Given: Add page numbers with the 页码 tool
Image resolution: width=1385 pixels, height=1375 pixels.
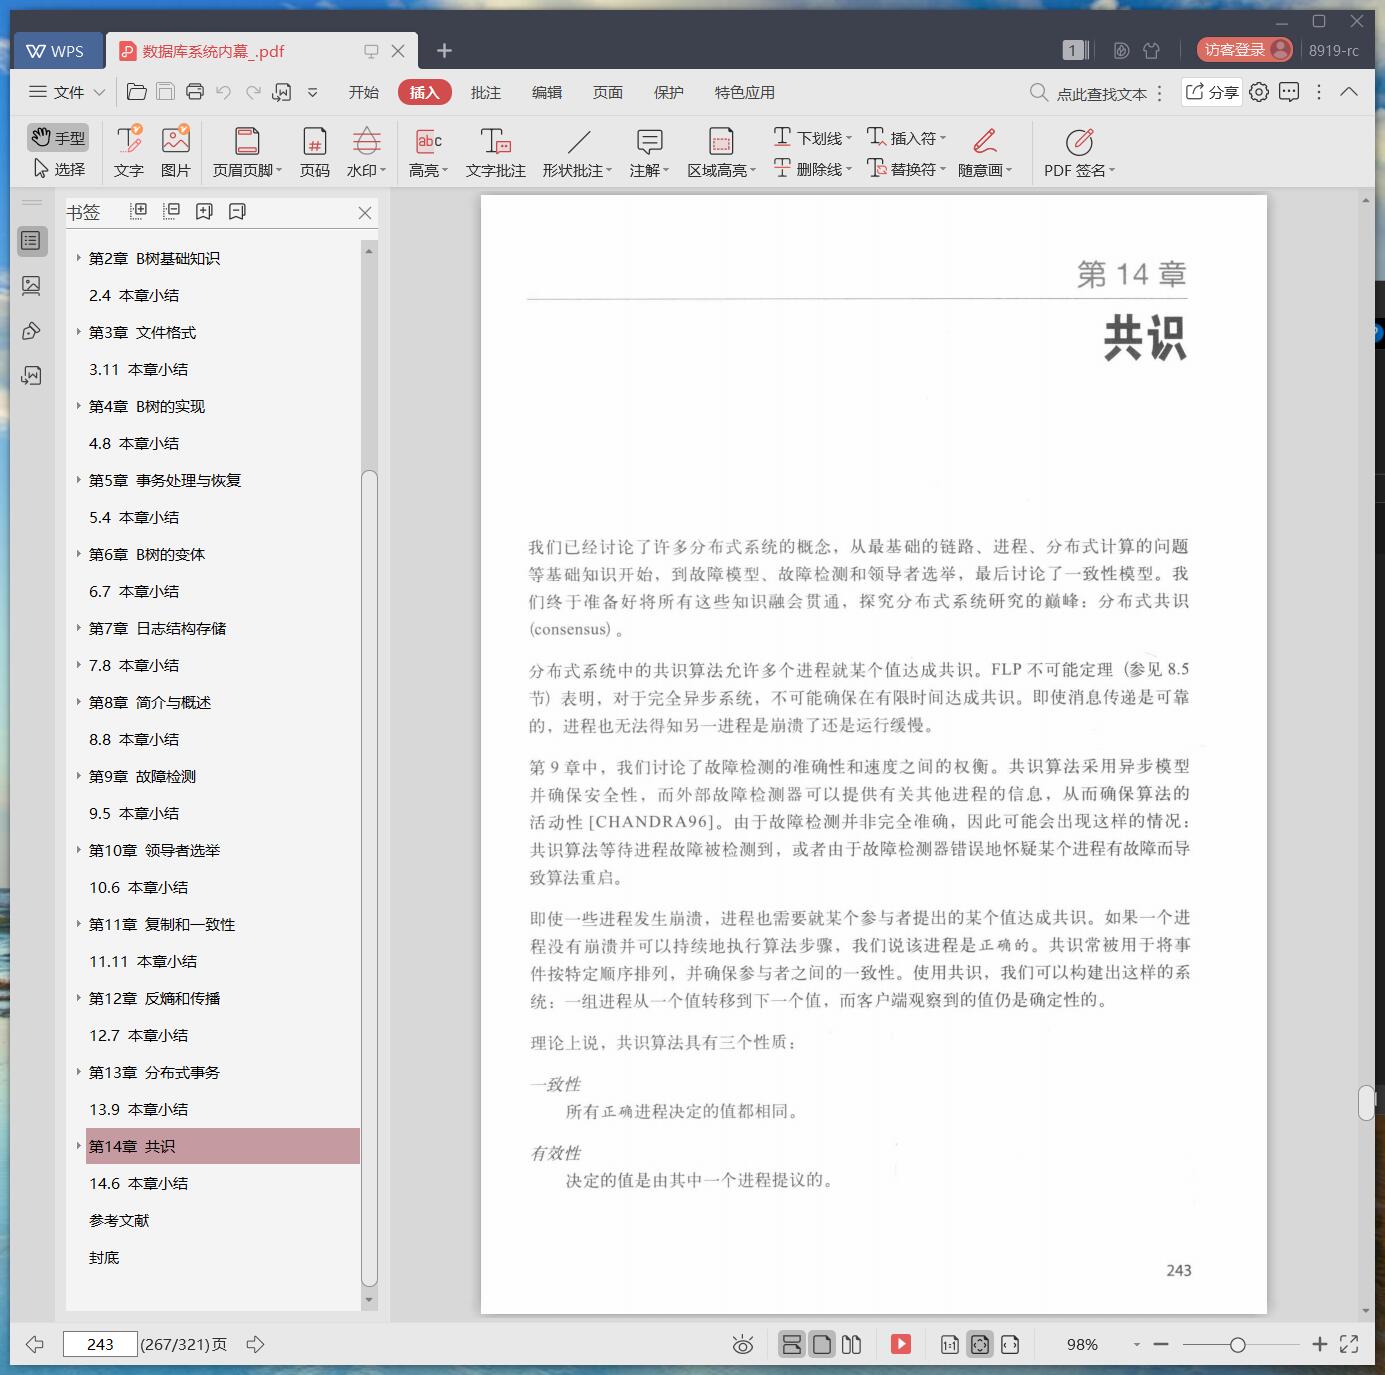Looking at the screenshot, I should click(315, 152).
